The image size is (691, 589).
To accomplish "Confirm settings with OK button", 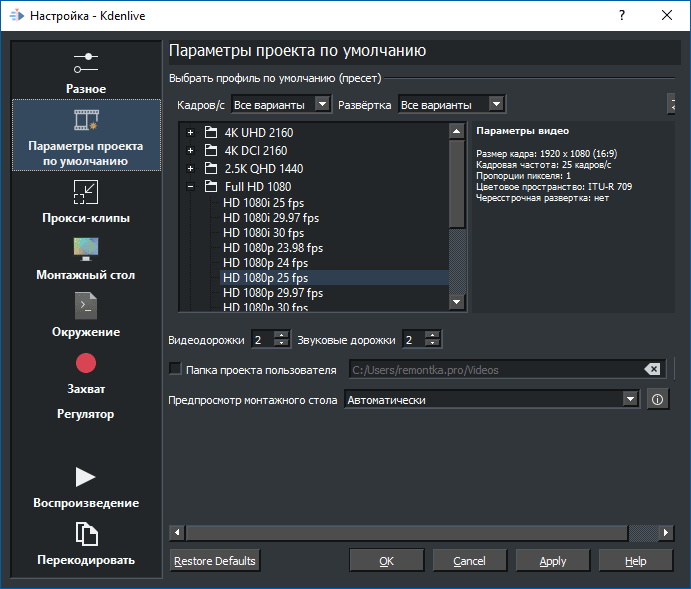I will coord(386,561).
